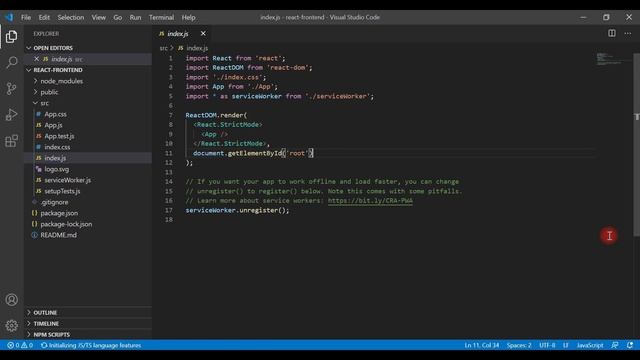Image resolution: width=640 pixels, height=360 pixels.
Task: Open the Edit menu
Action: point(44,17)
